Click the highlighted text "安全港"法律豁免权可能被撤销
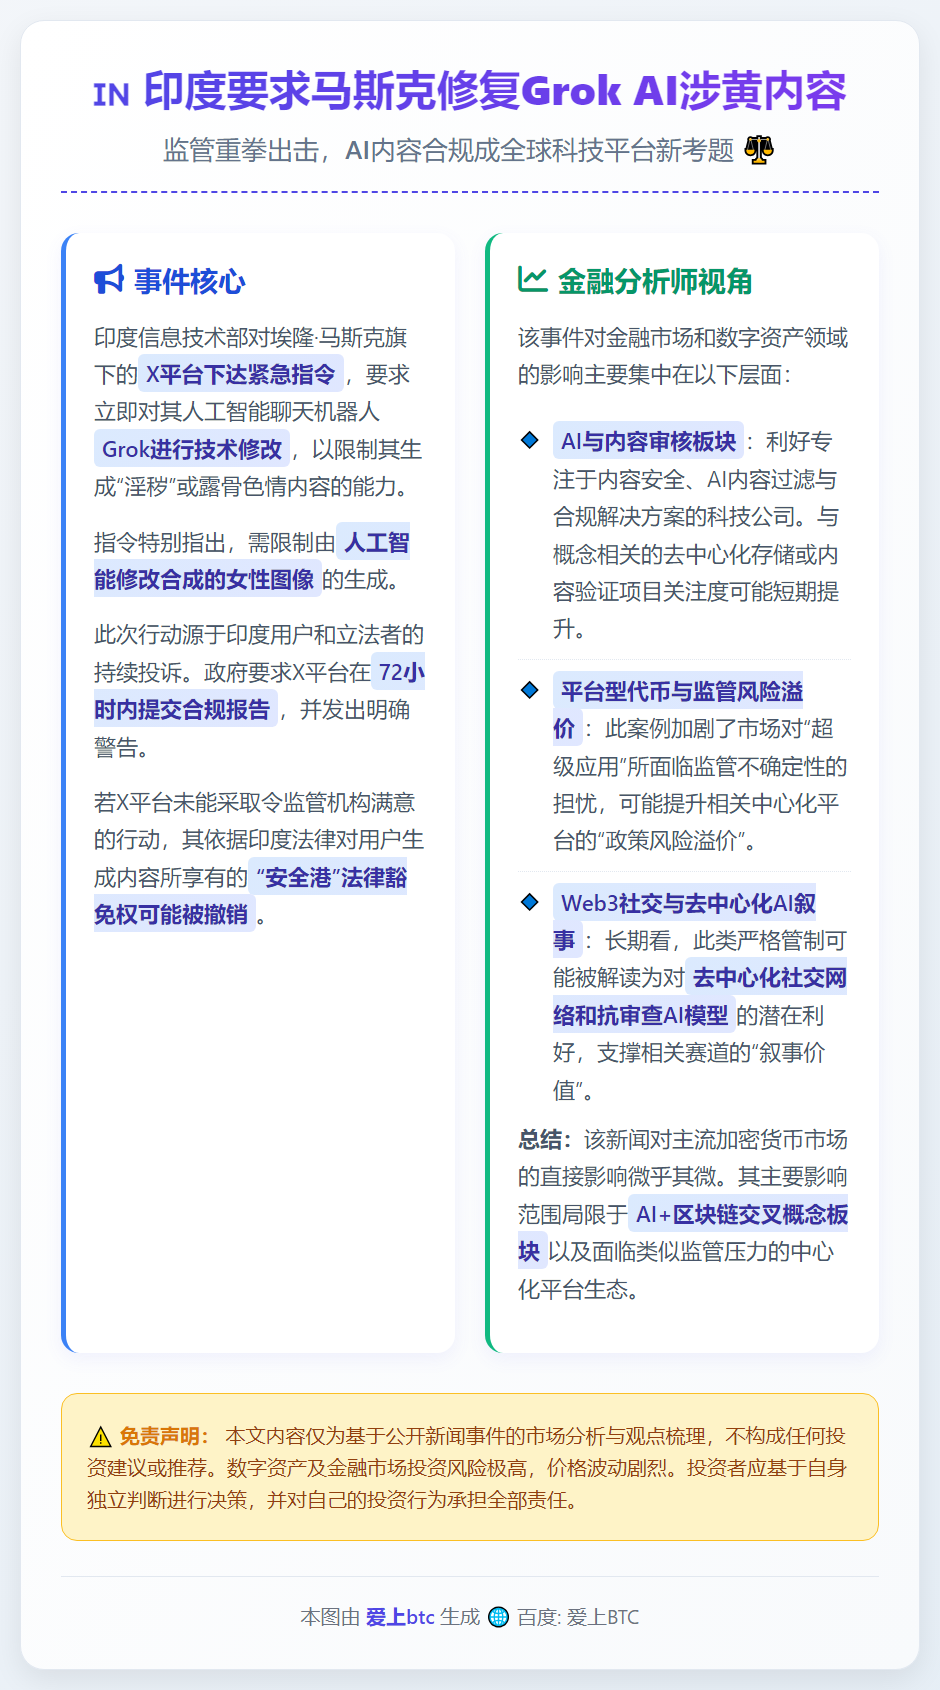This screenshot has width=940, height=1690. [x=251, y=896]
